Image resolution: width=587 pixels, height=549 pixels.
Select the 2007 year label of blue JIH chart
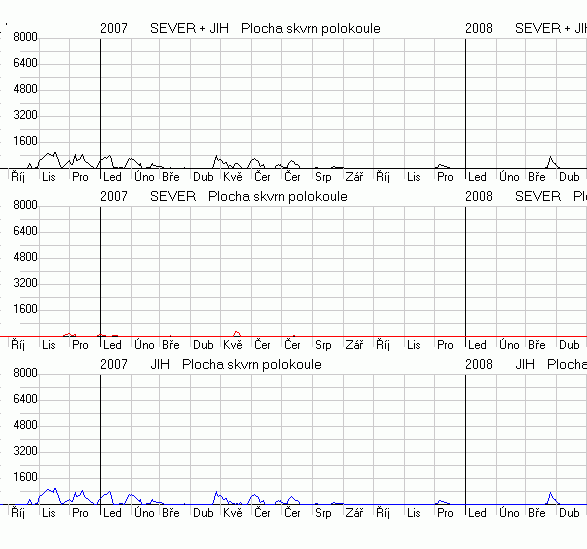point(114,365)
